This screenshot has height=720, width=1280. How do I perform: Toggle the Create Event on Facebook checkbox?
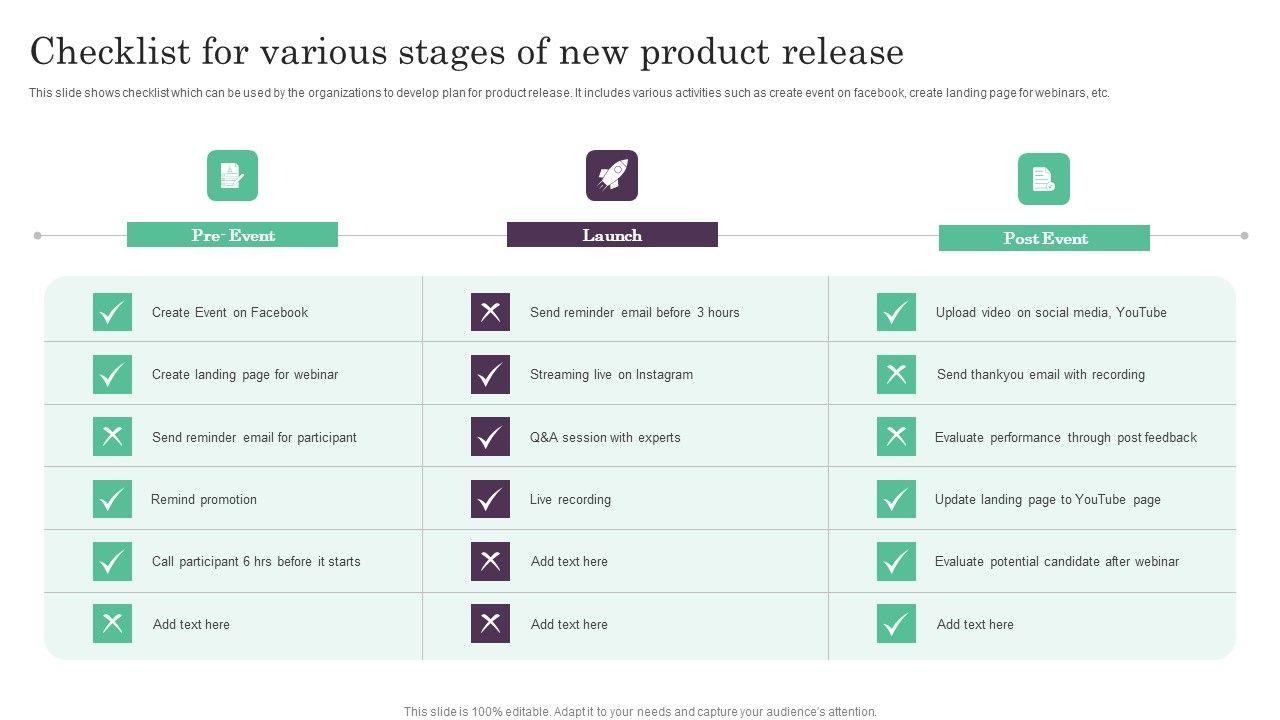112,312
